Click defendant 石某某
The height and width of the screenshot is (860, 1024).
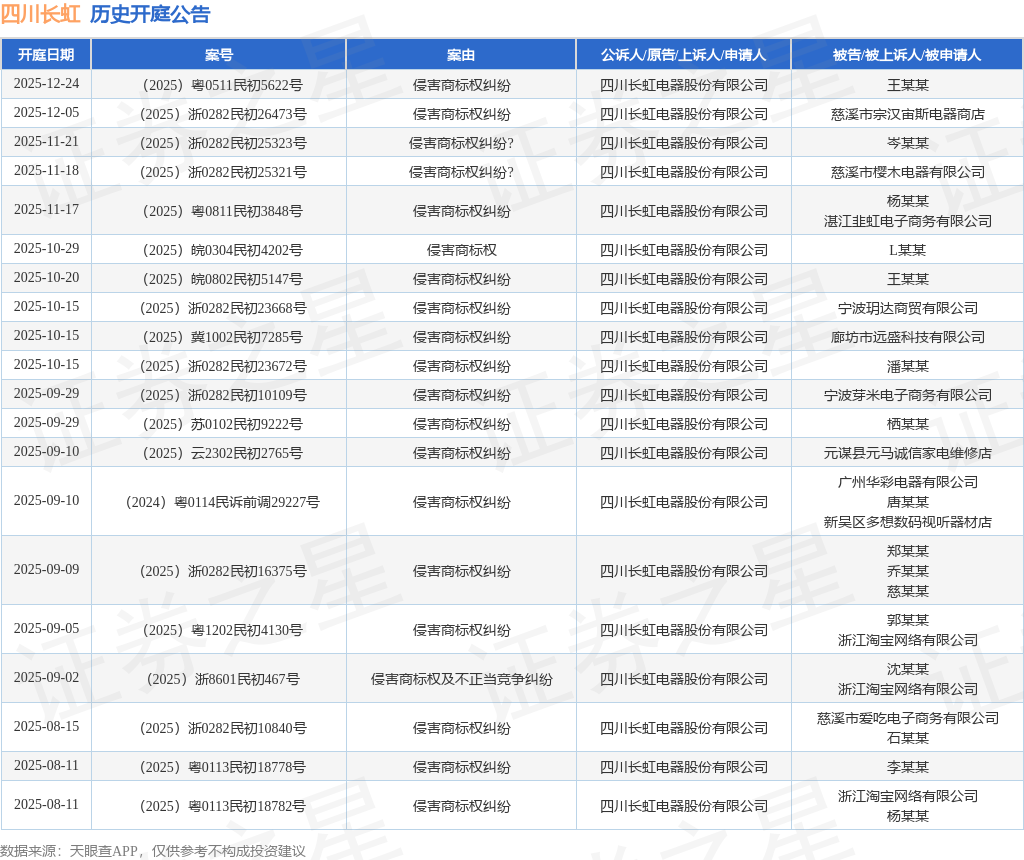tap(908, 739)
